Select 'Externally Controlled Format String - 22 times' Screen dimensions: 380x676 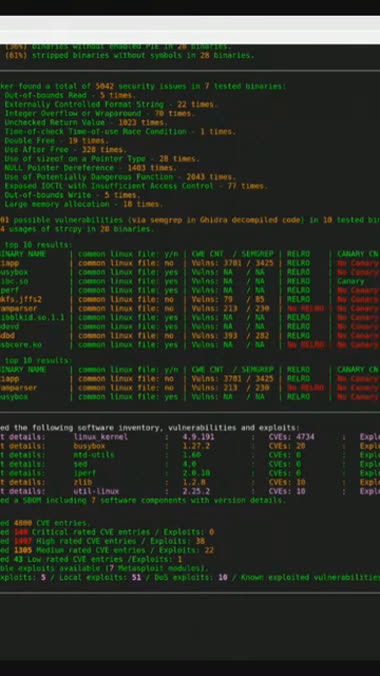click(x=111, y=104)
